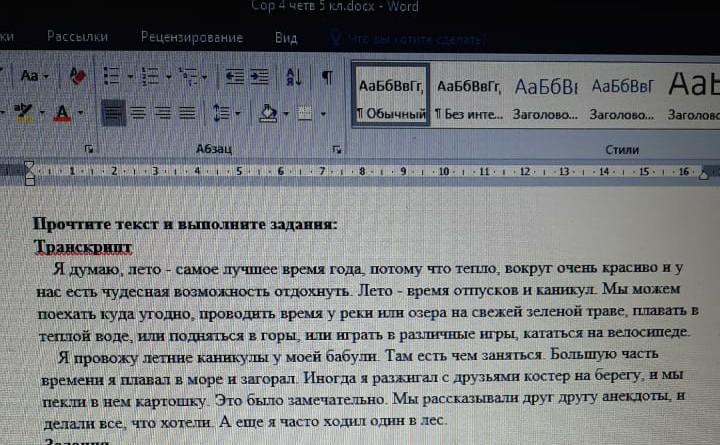Click the heading 'Прочтите текст и выполните задания:'
Viewport: 720px width, 445px height.
[x=185, y=224]
